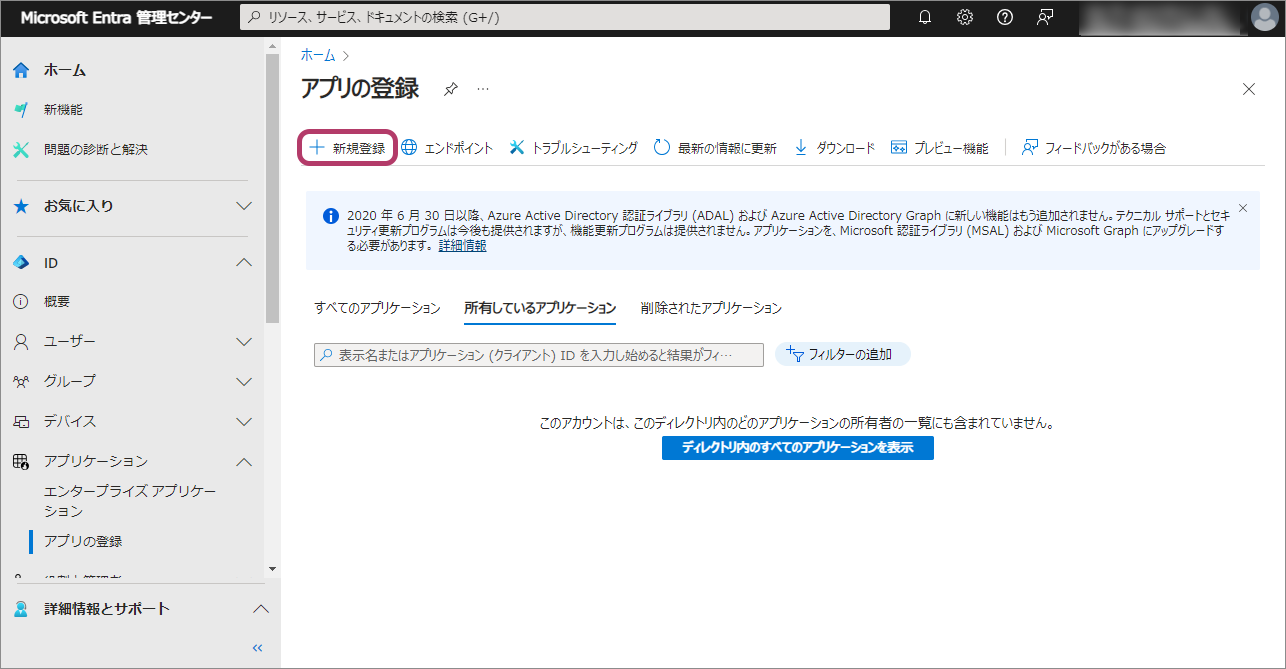Click the sidebar scroll up arrow
1286x669 pixels.
[272, 48]
